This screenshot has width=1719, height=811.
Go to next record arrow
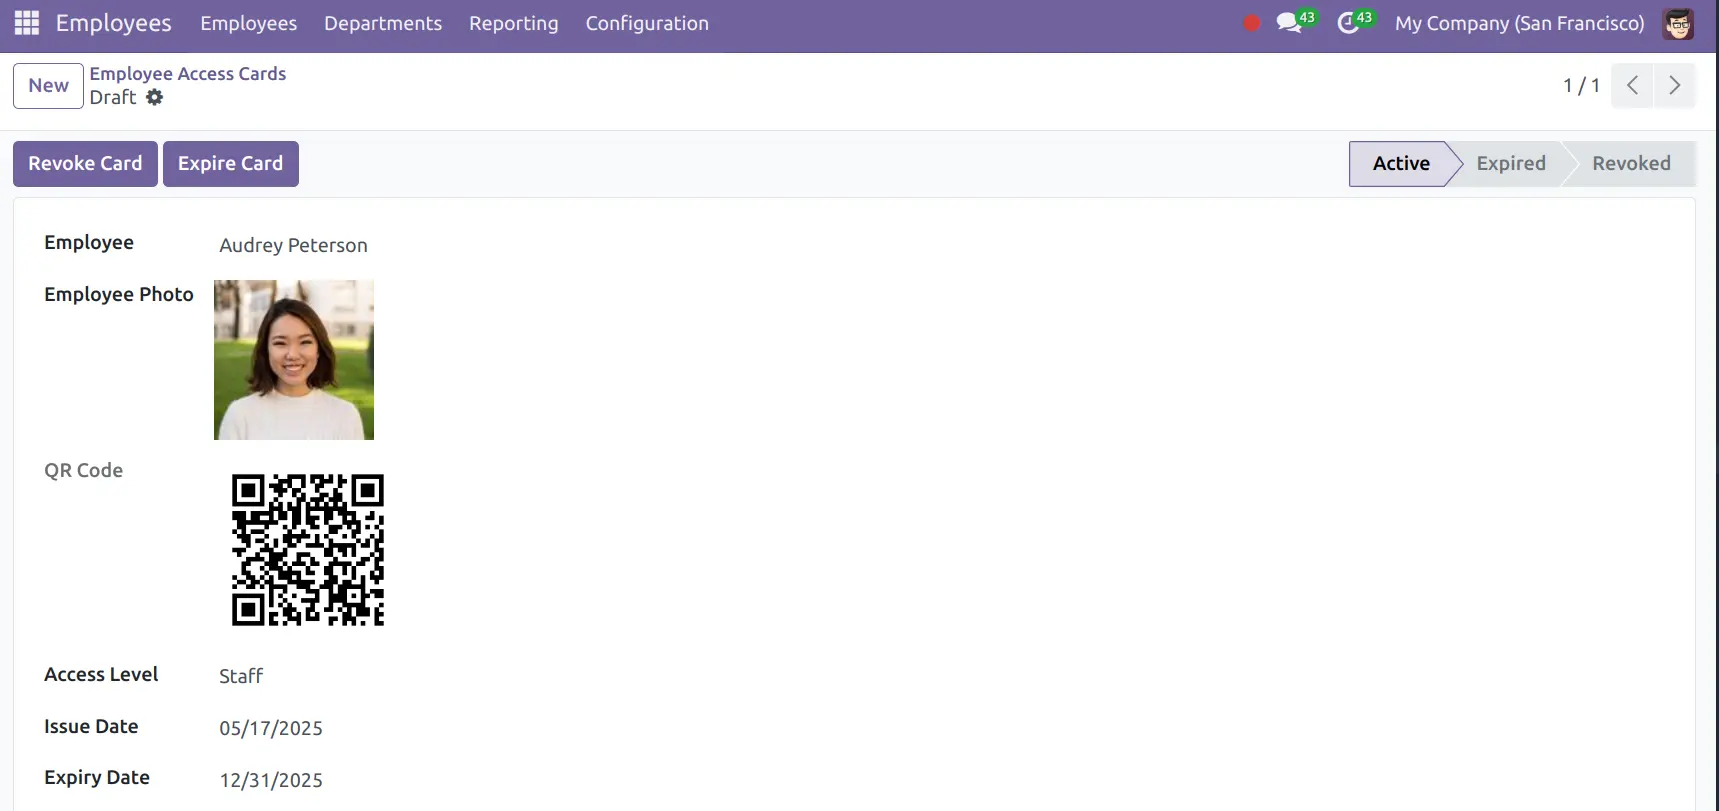coord(1674,86)
